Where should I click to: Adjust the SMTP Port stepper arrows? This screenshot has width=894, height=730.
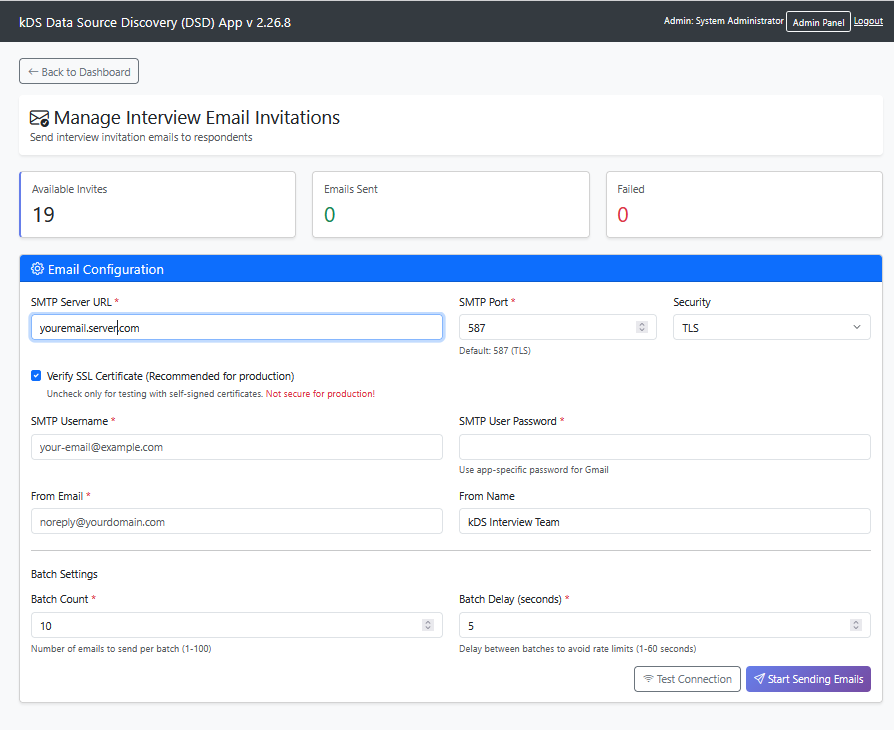(641, 327)
